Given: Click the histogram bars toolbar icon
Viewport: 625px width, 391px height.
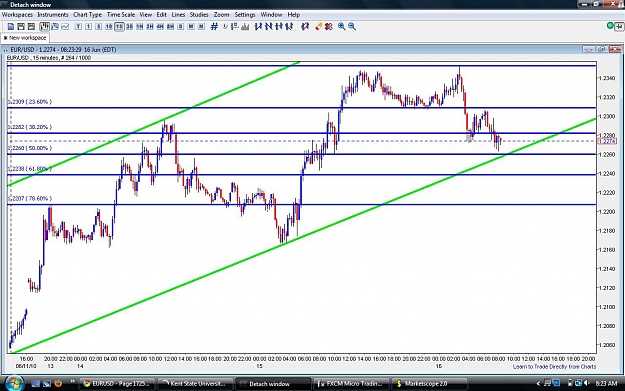Looking at the screenshot, I should 245,27.
